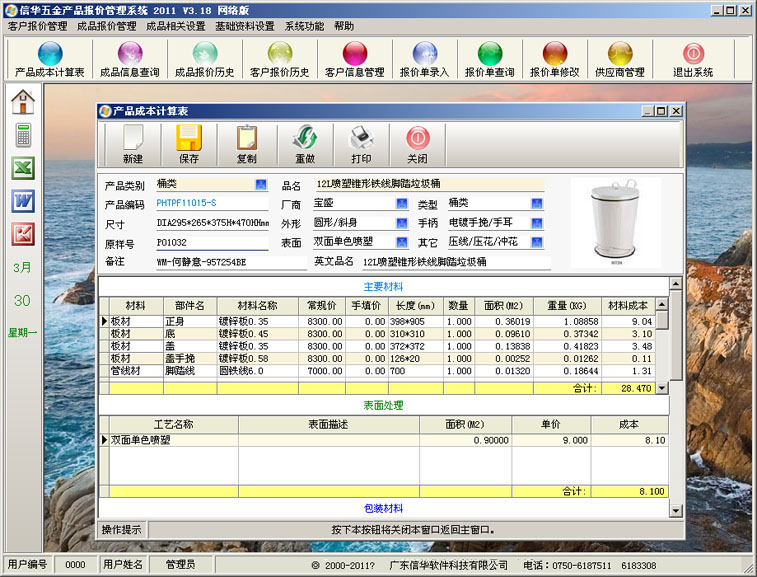Open 产品成本计算表 from main toolbar

click(50, 59)
